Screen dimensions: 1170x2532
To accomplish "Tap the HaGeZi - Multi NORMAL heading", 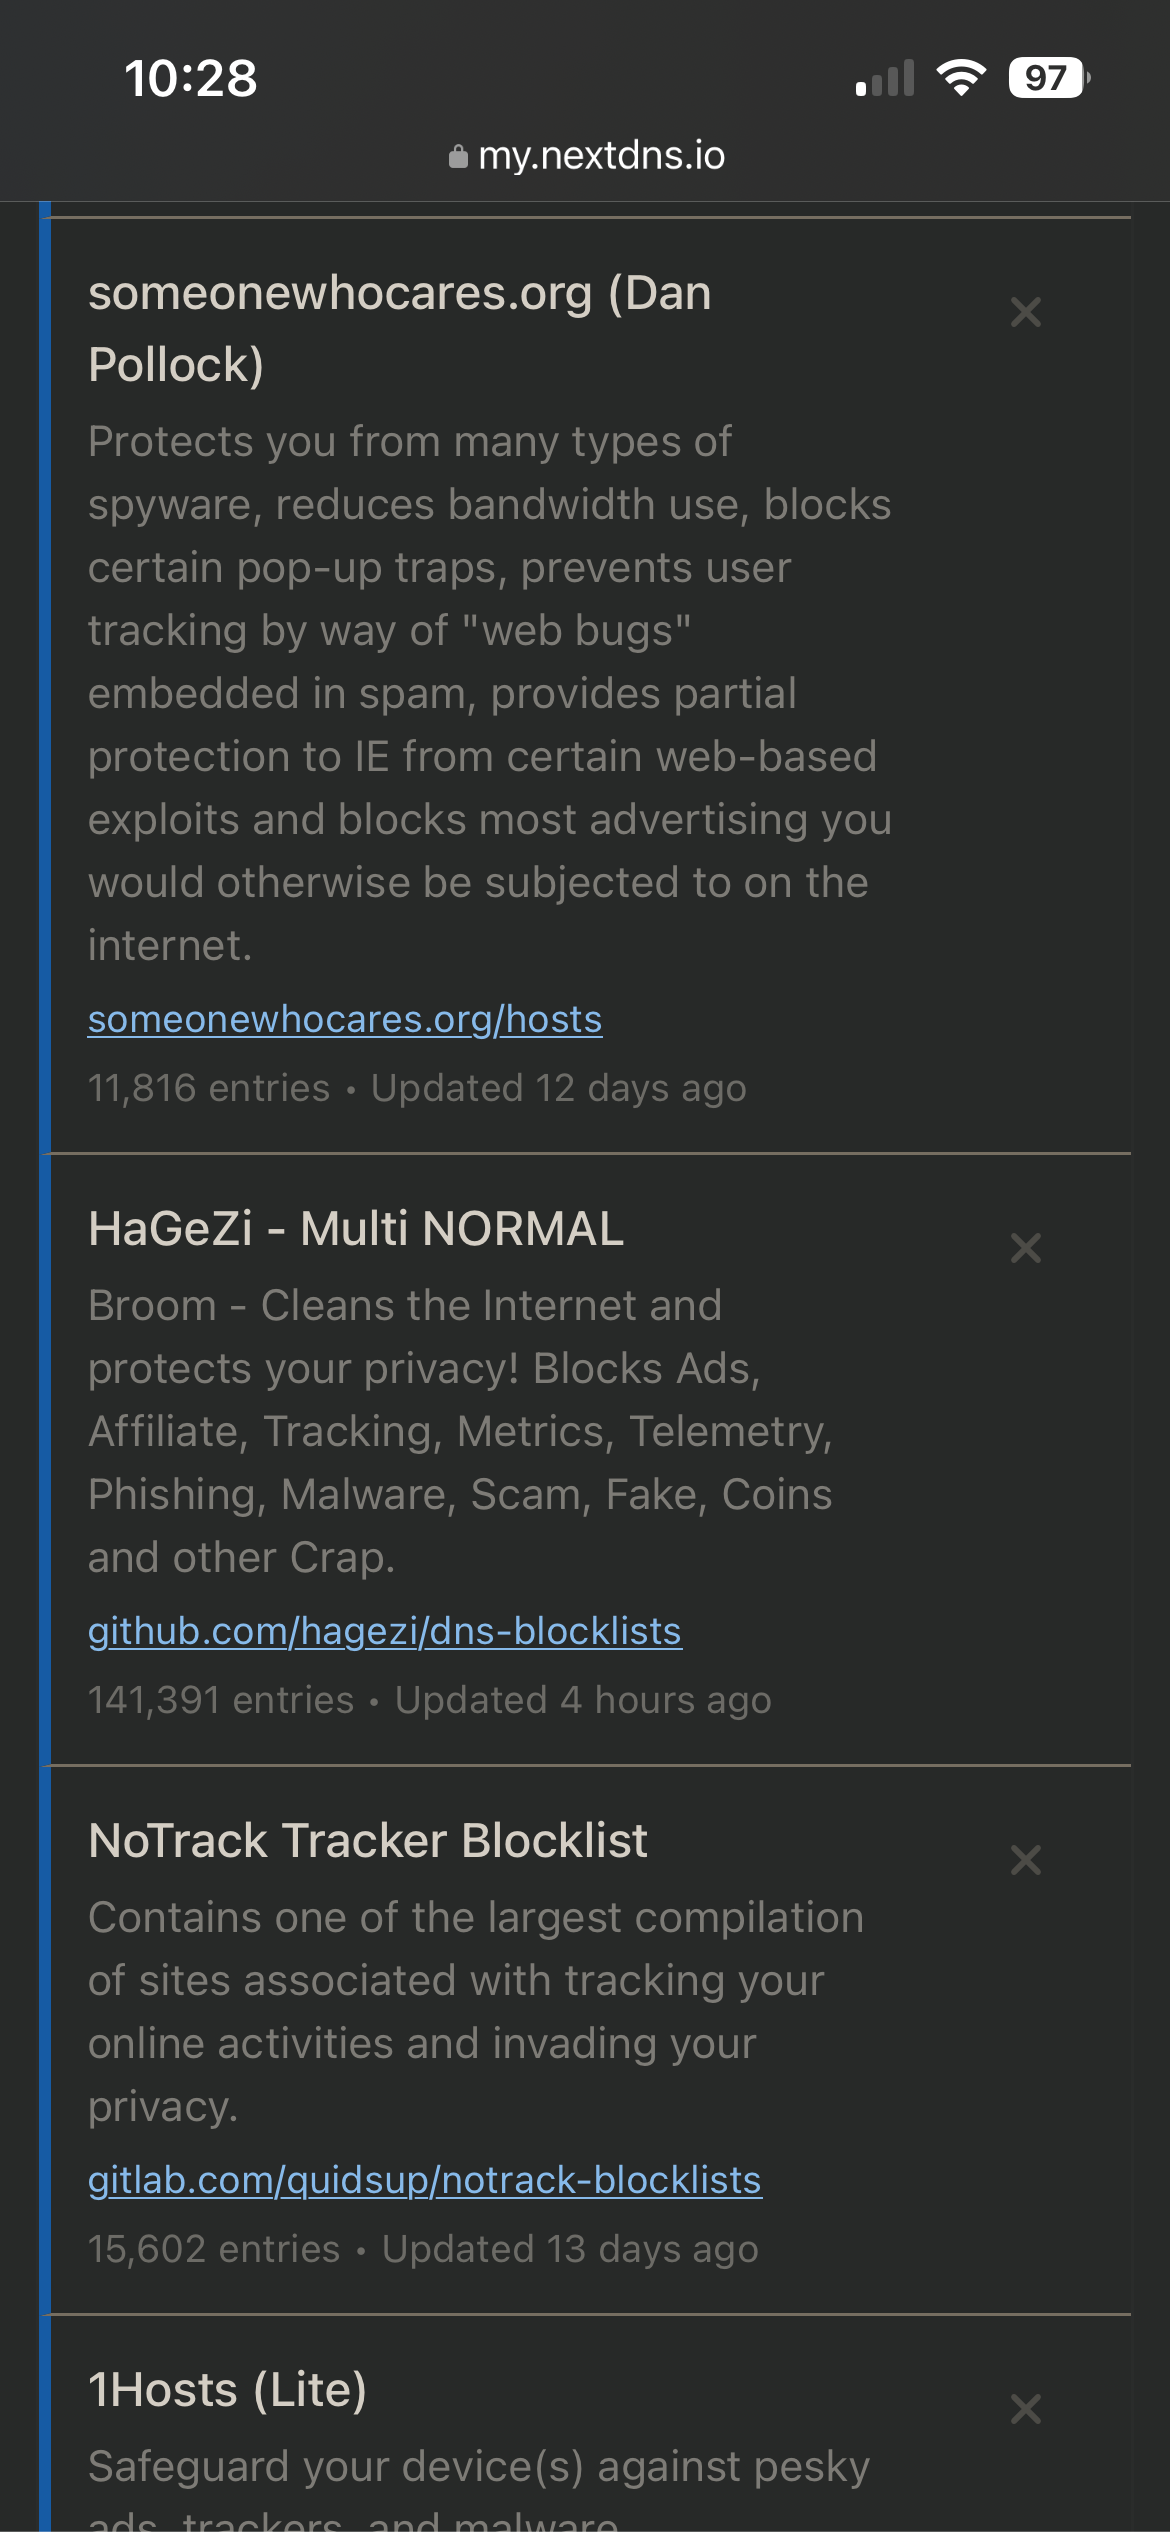I will click(x=356, y=1229).
